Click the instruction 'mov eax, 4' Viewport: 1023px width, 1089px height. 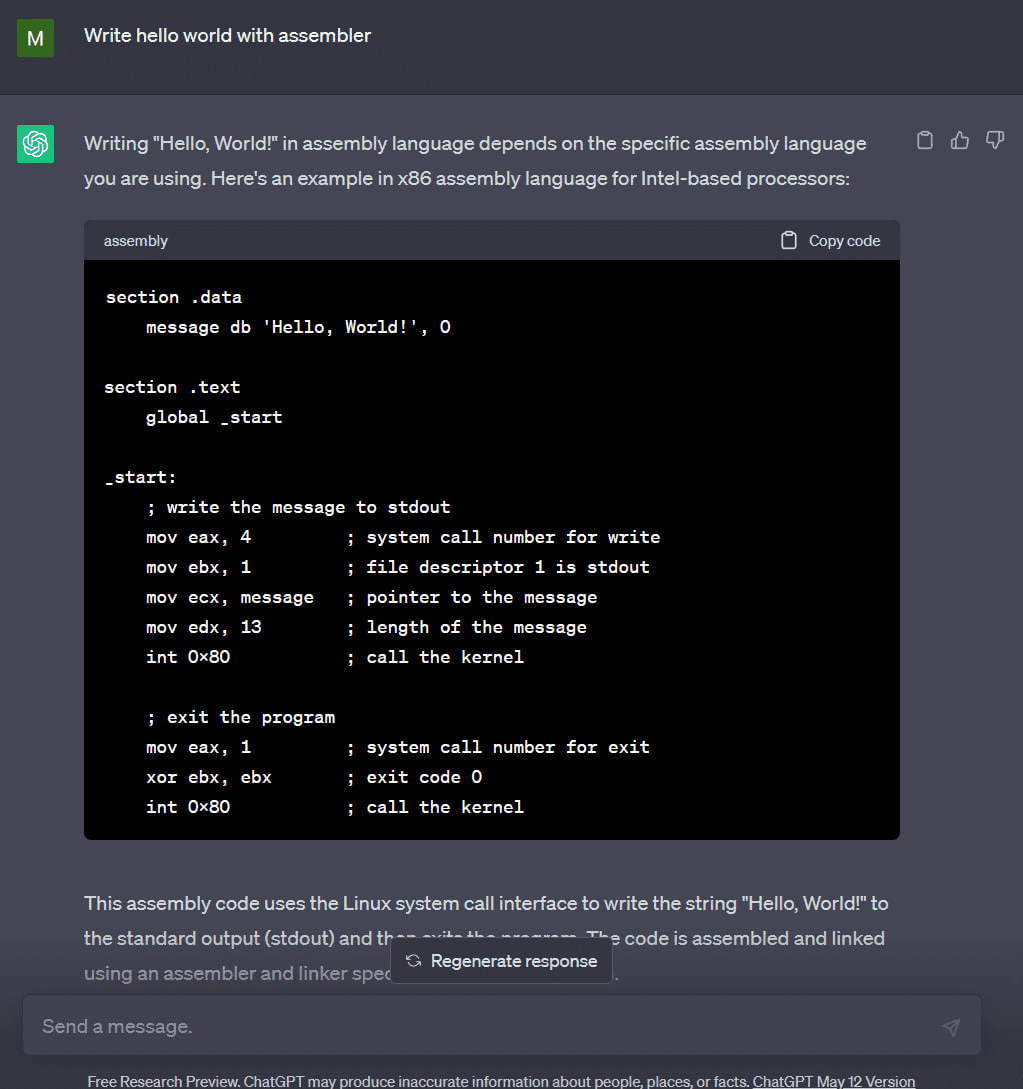click(199, 538)
